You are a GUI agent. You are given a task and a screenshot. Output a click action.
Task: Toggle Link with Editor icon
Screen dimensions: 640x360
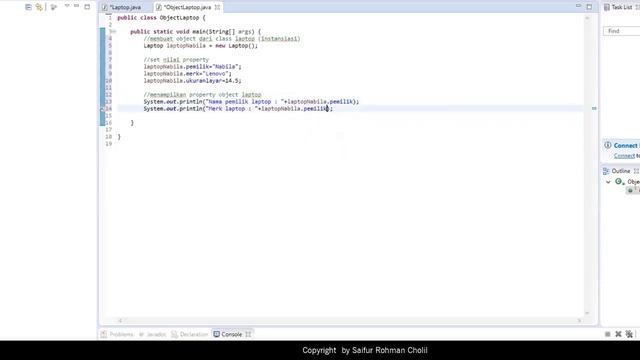(39, 7)
